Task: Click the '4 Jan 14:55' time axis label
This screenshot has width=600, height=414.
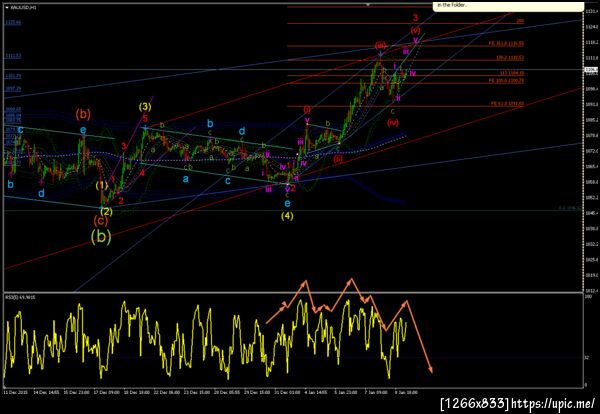Action: point(316,392)
